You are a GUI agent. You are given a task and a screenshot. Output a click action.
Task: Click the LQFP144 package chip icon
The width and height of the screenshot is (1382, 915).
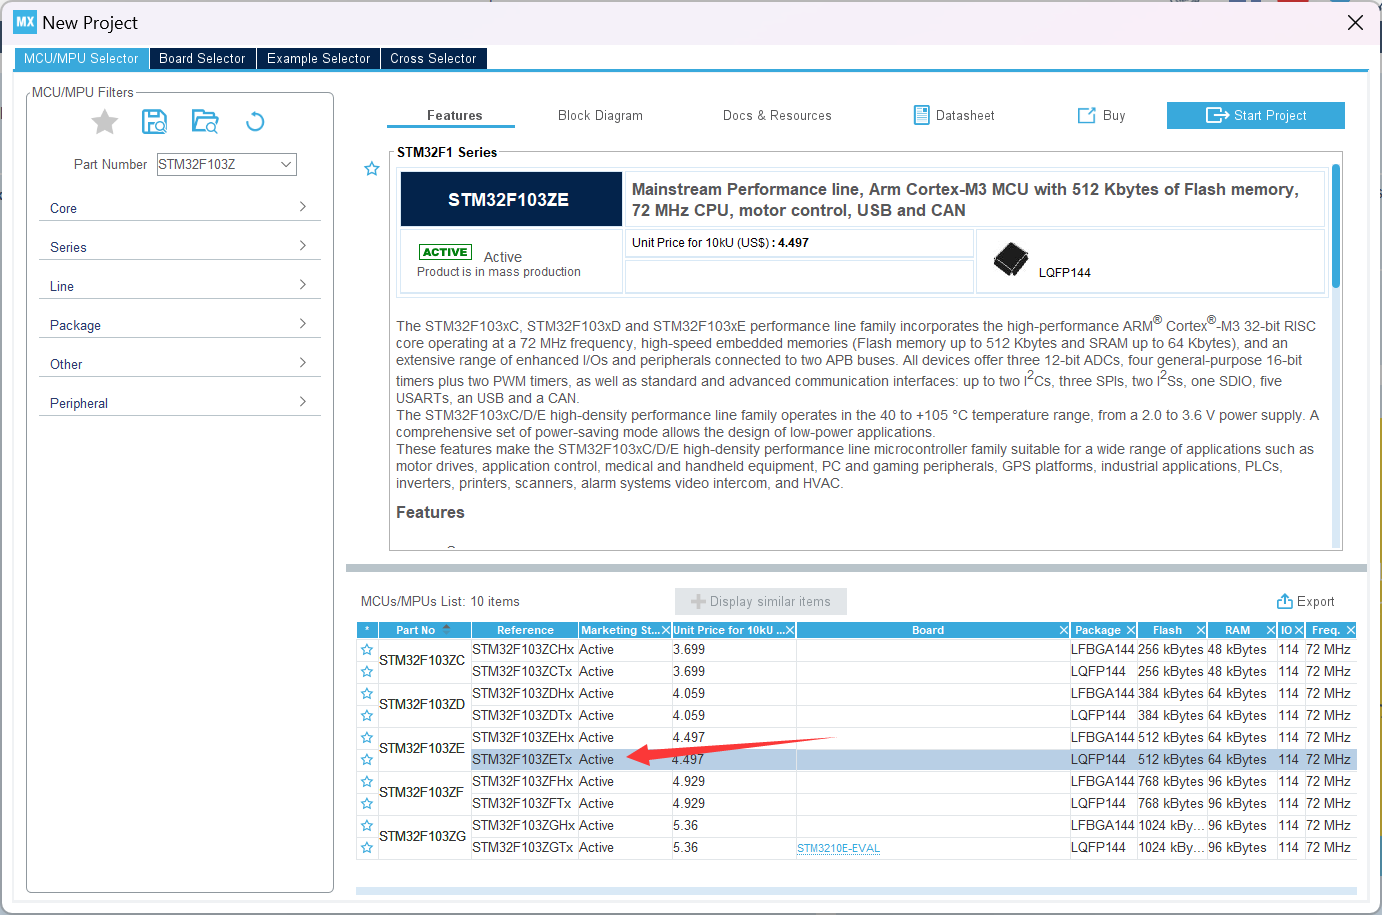point(1011,259)
